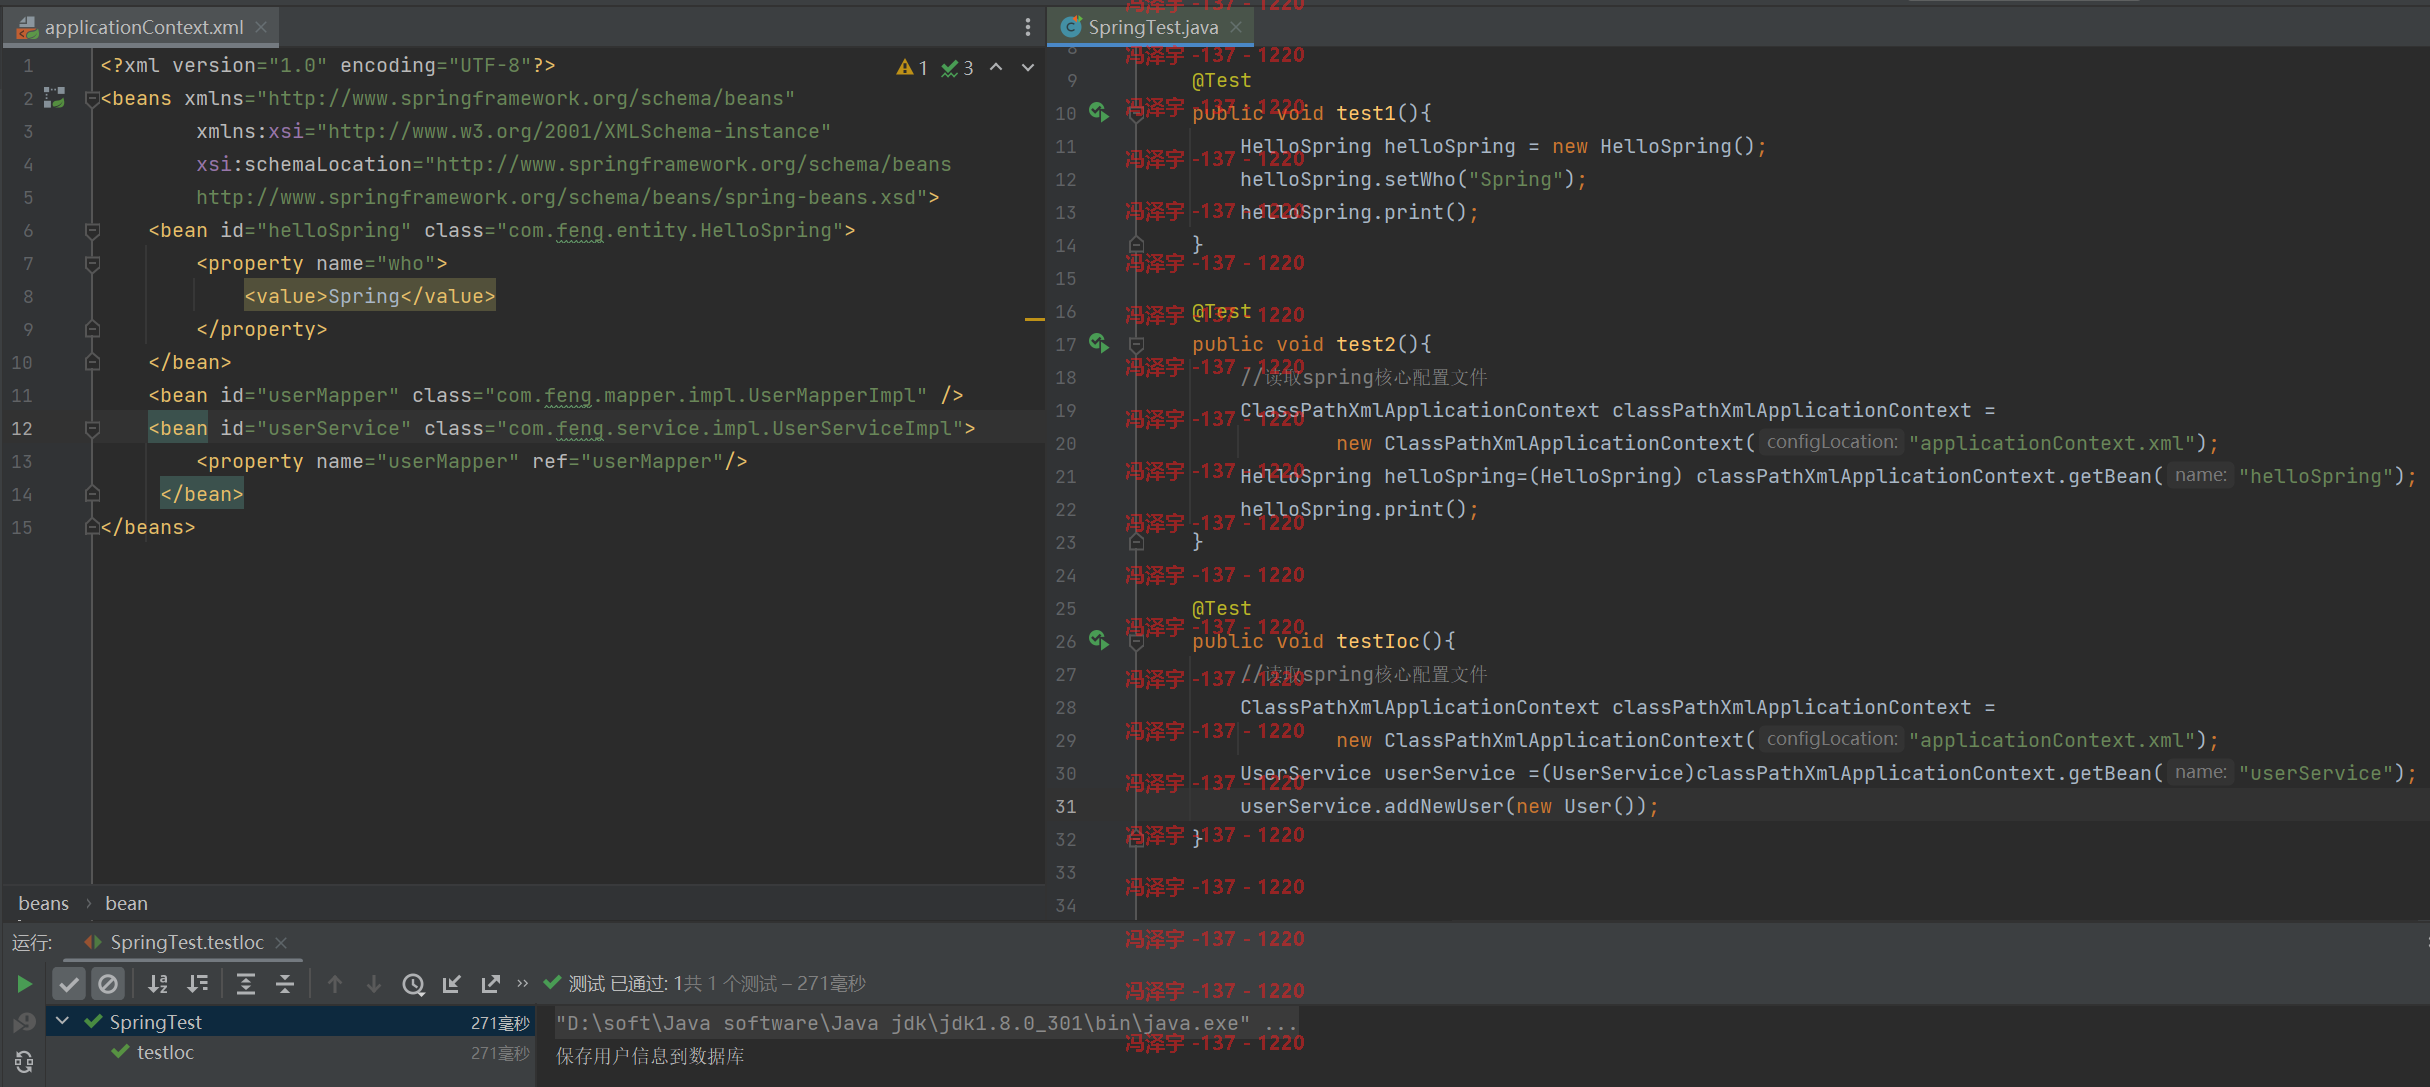Viewport: 2430px width, 1087px height.
Task: Run test1 using its gutter run icon
Action: (x=1099, y=112)
